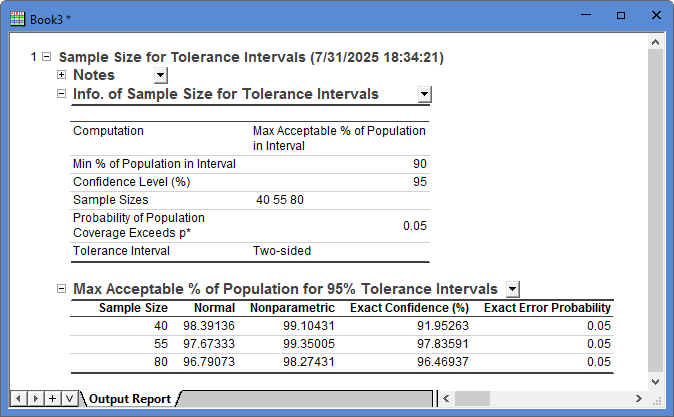Viewport: 674px width, 417px height.
Task: Click the Nonparametric column header
Action: [292, 308]
